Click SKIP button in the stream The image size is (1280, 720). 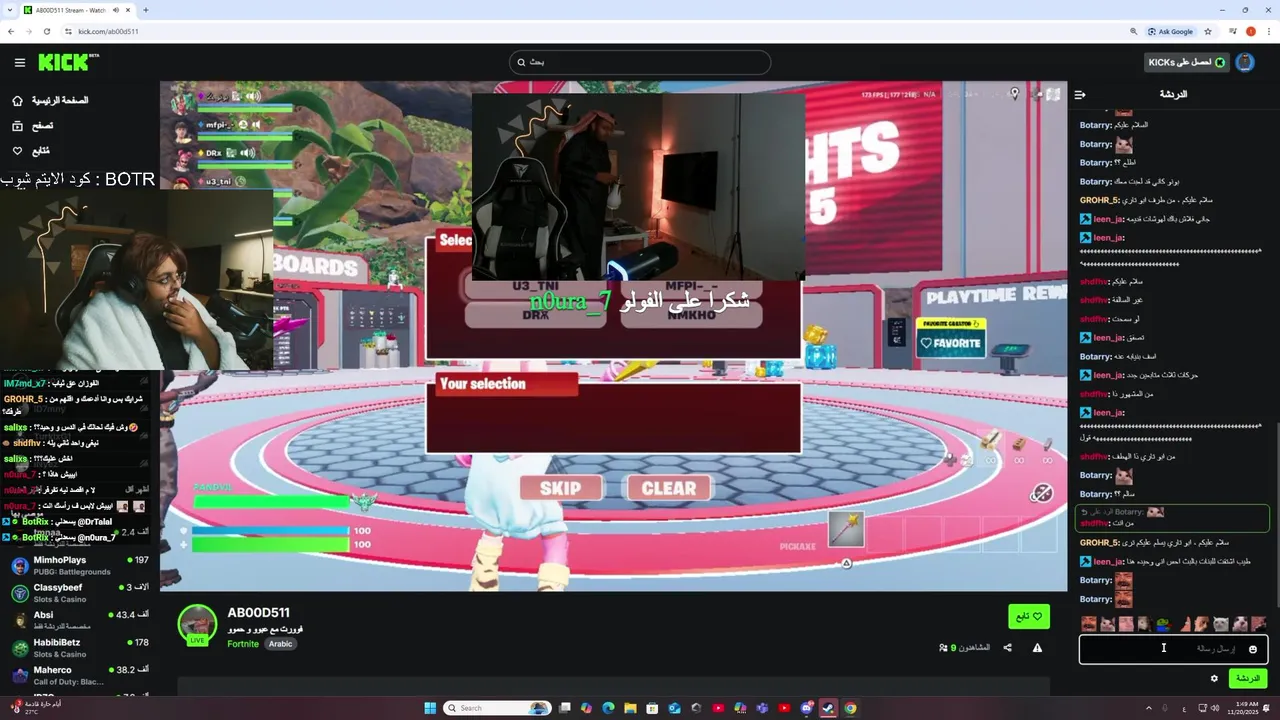click(560, 488)
